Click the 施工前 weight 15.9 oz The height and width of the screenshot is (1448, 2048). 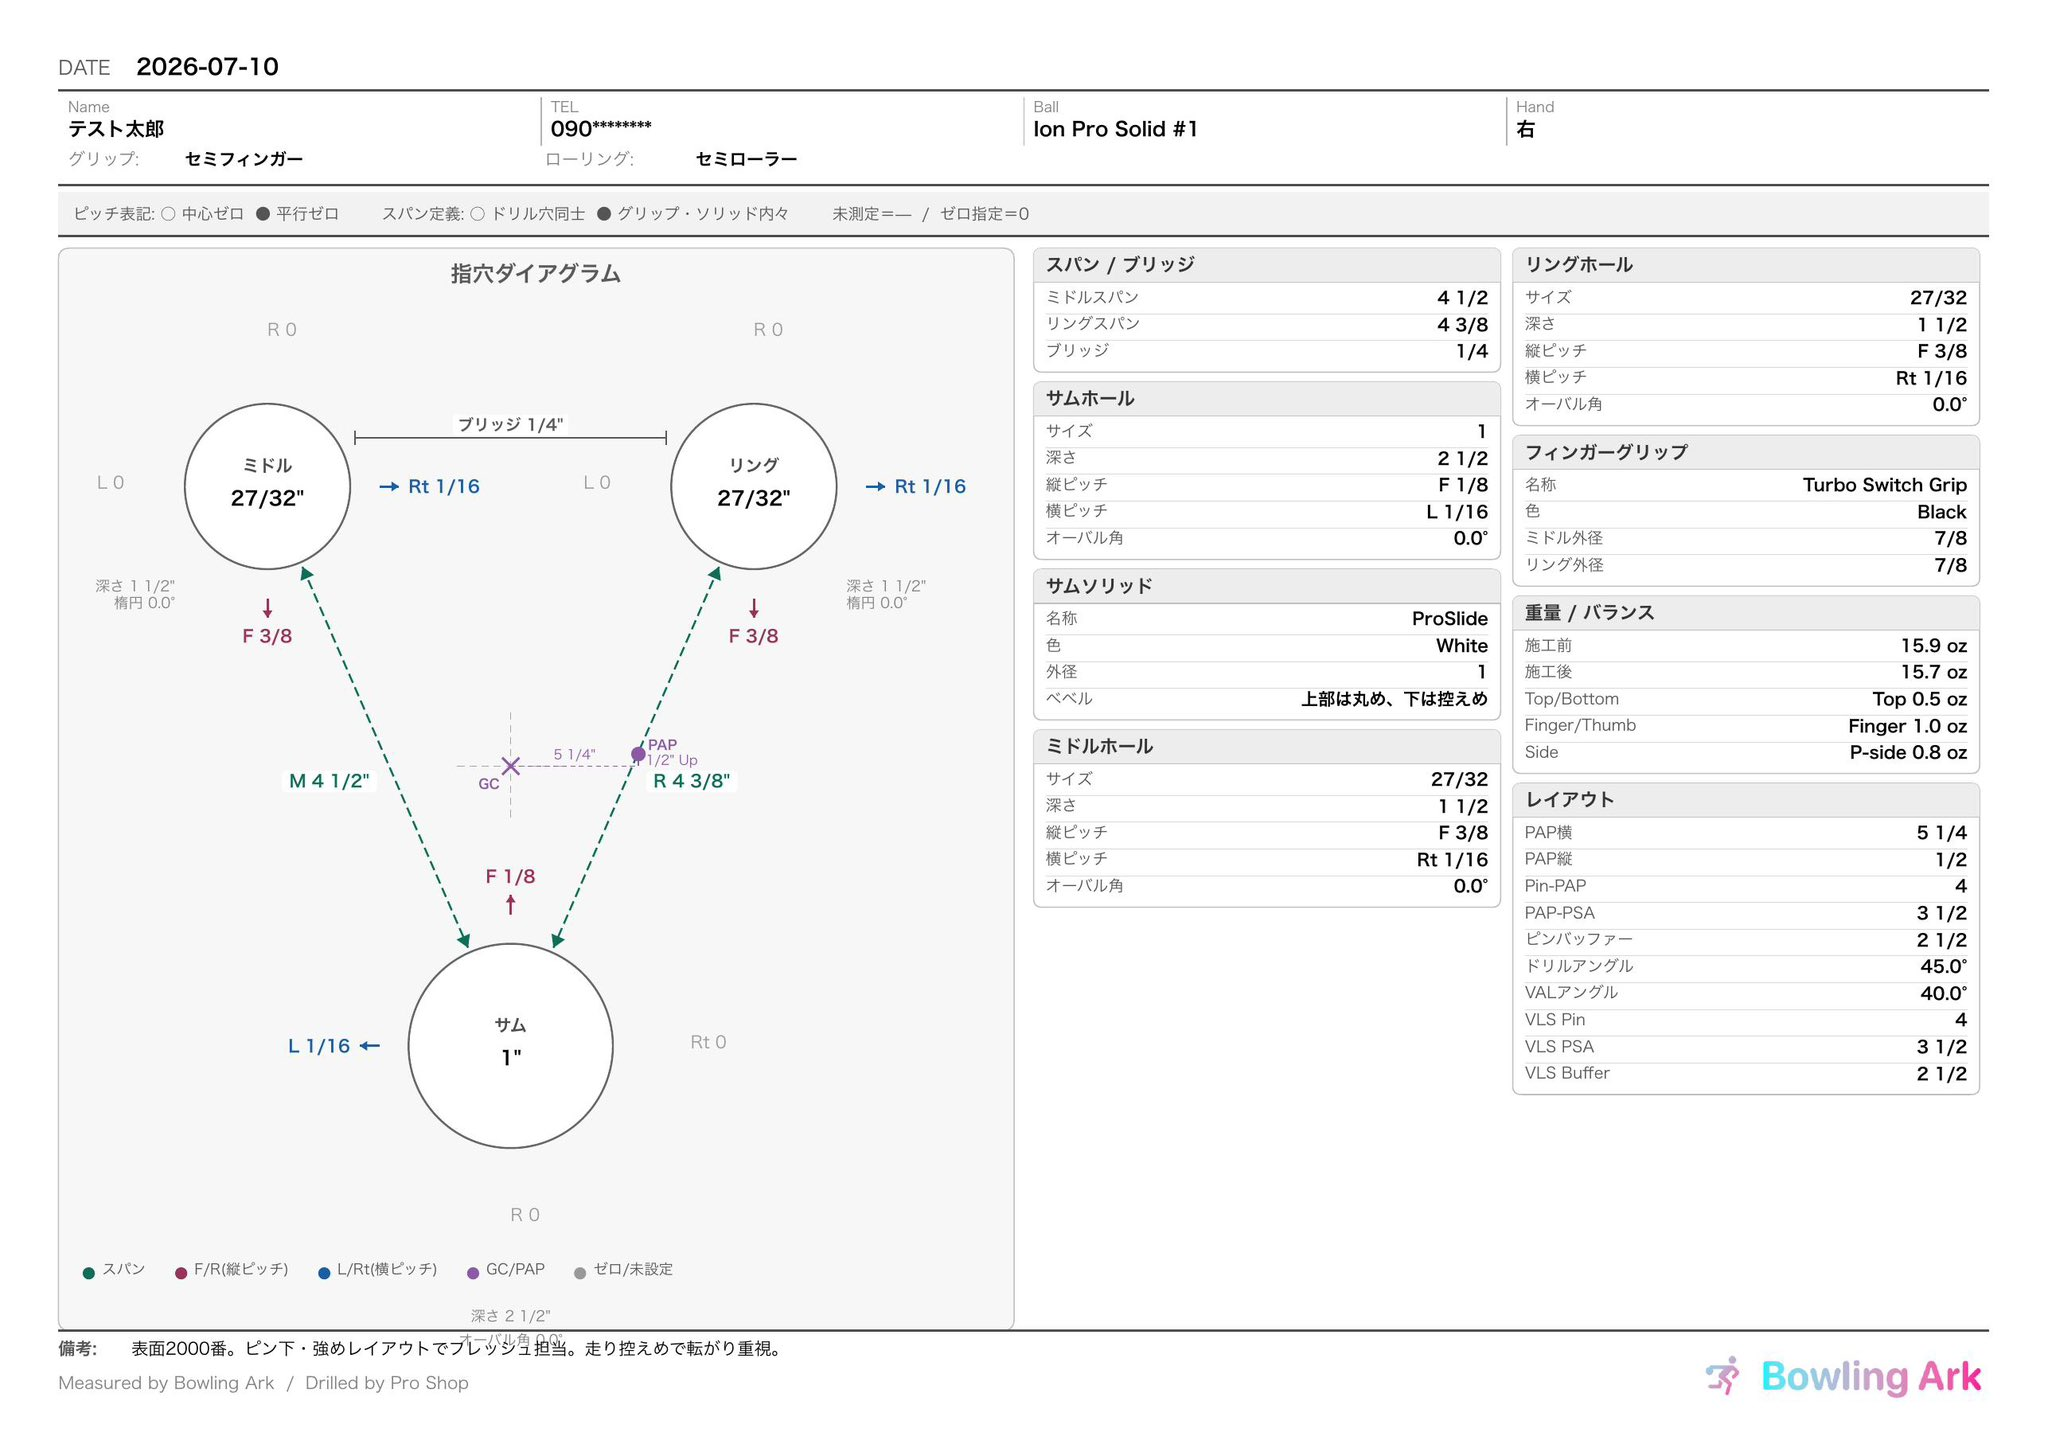pyautogui.click(x=1933, y=646)
